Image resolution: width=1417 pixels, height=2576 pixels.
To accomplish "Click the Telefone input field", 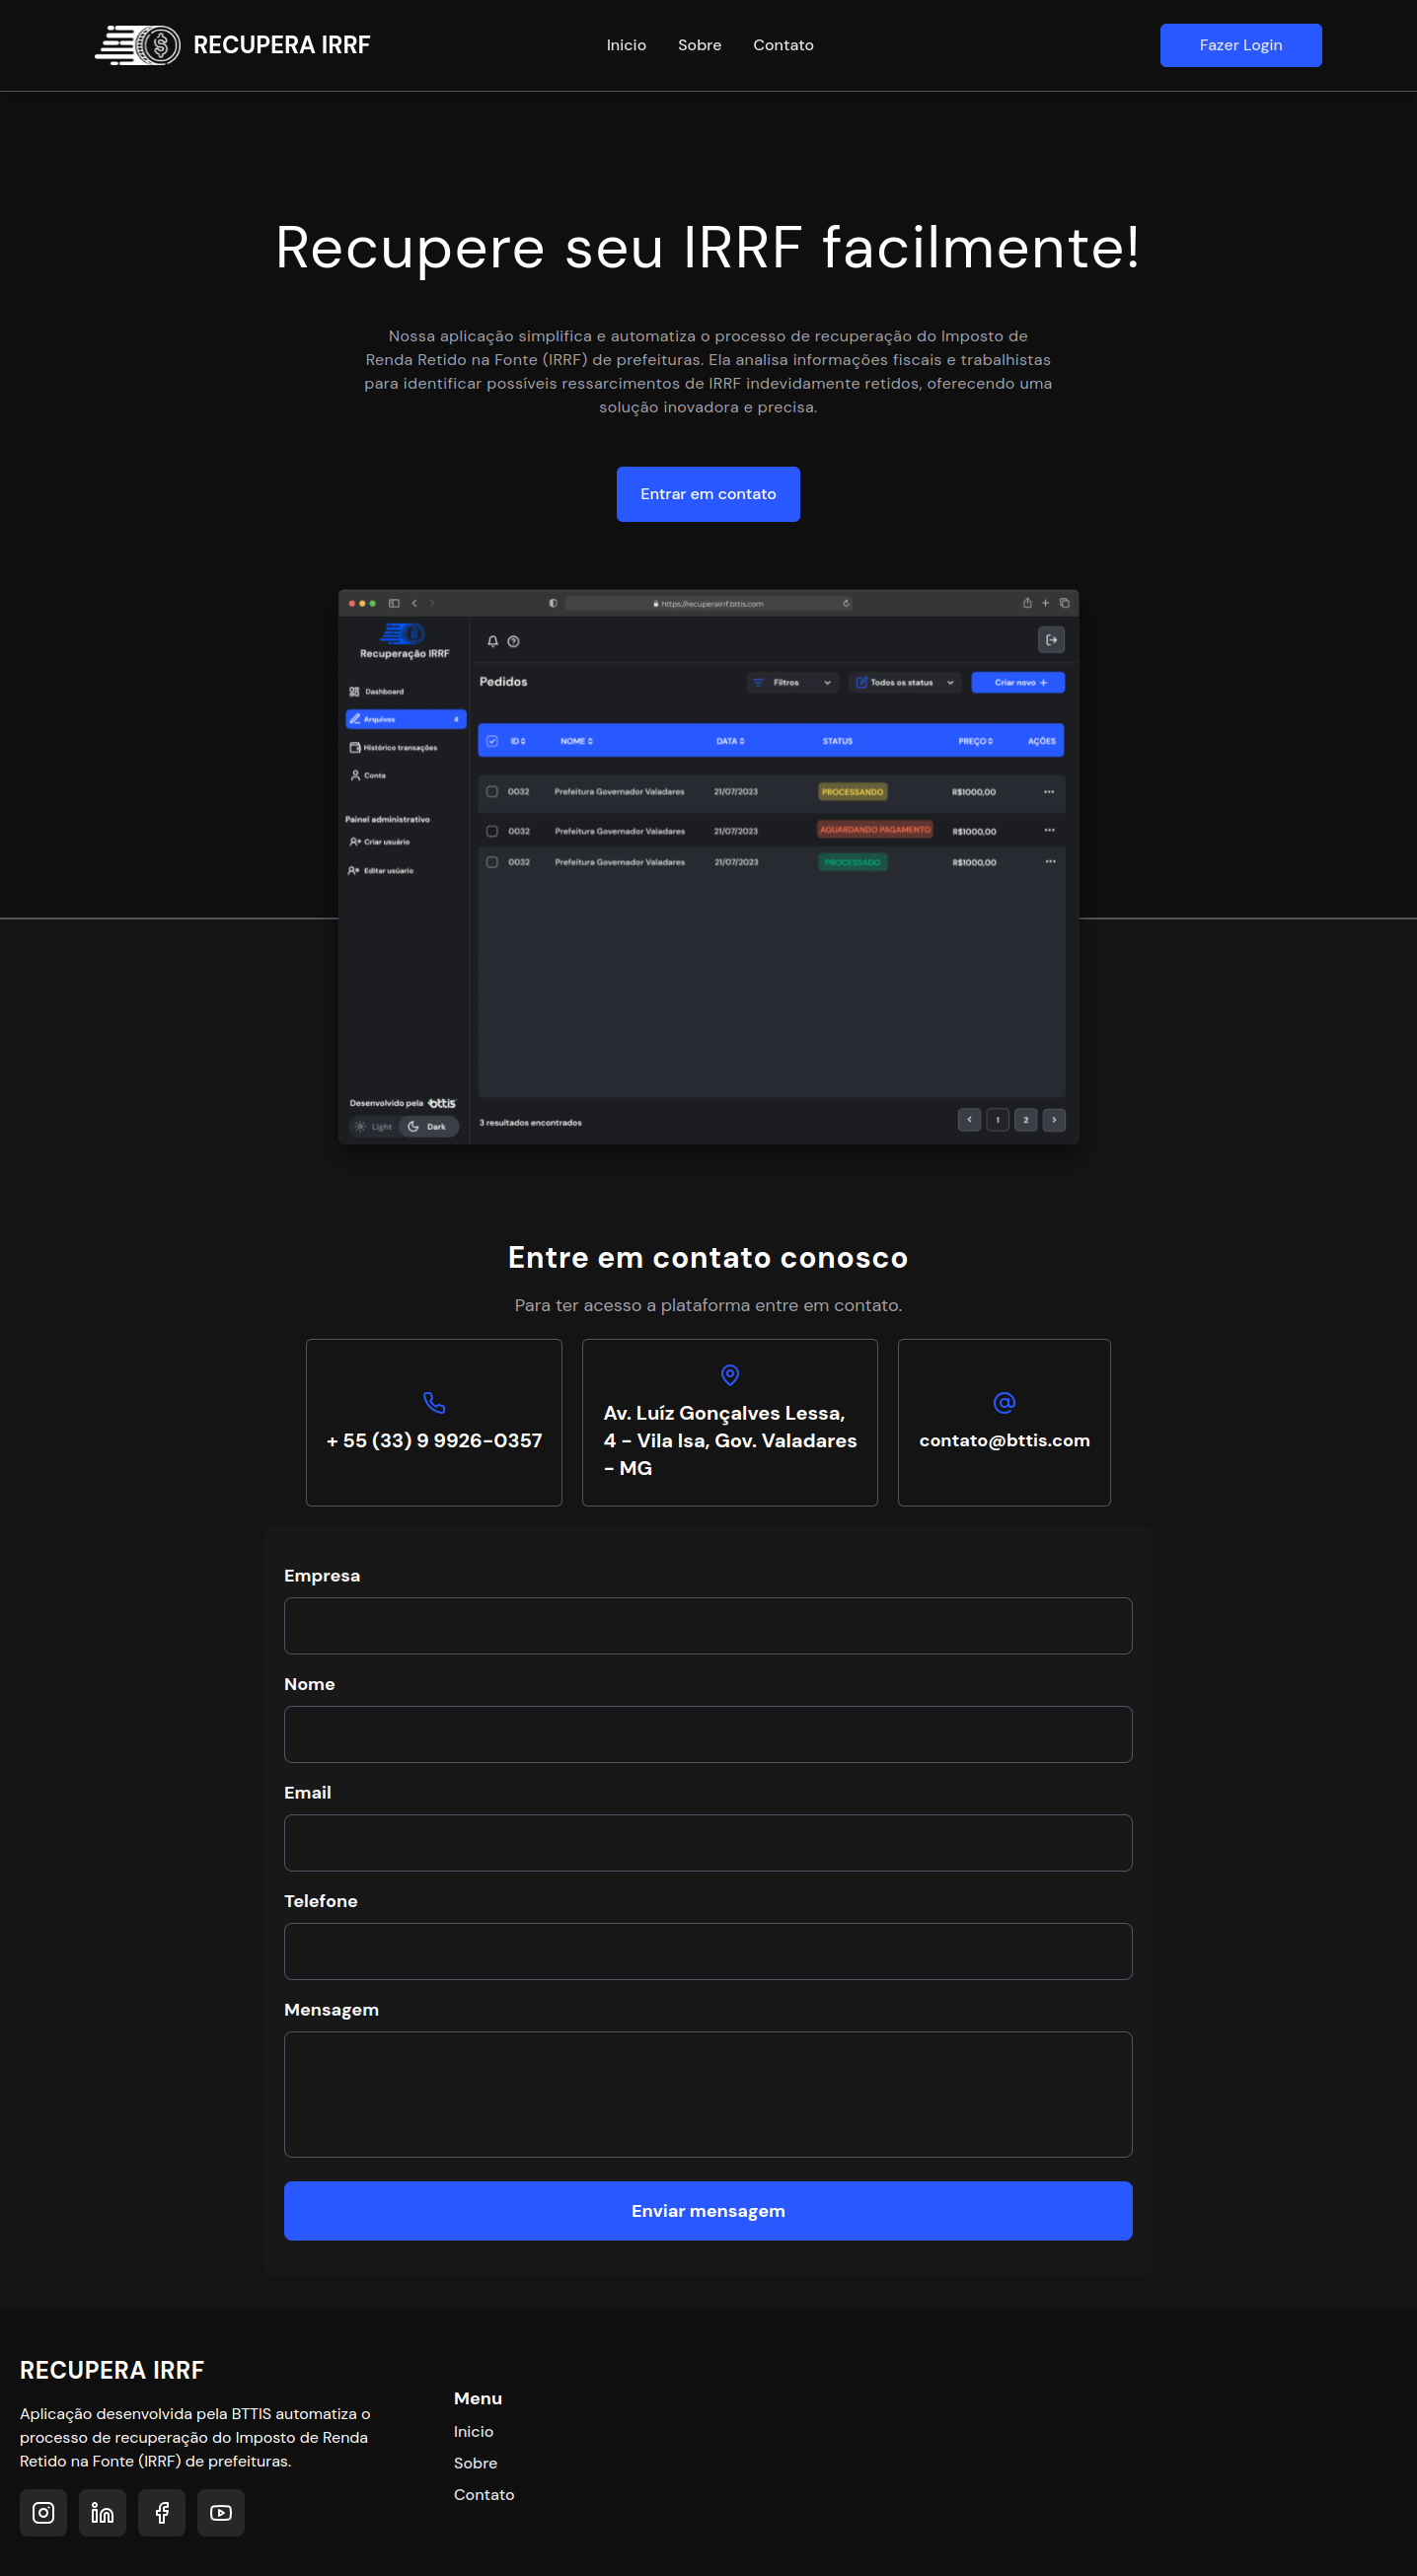I will (708, 1950).
